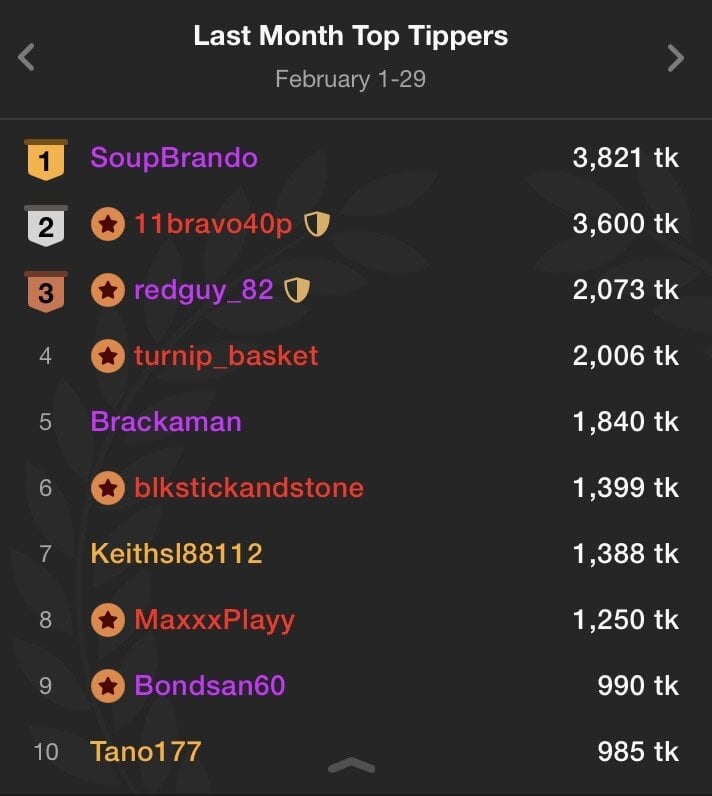Click the bronze rank 3 badge
The height and width of the screenshot is (796, 712).
coord(46,291)
